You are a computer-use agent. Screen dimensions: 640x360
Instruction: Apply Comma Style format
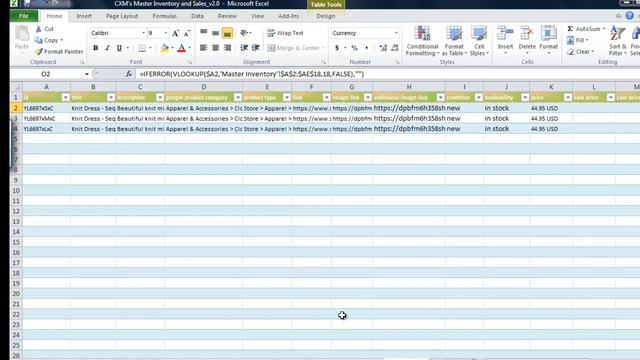click(x=367, y=48)
